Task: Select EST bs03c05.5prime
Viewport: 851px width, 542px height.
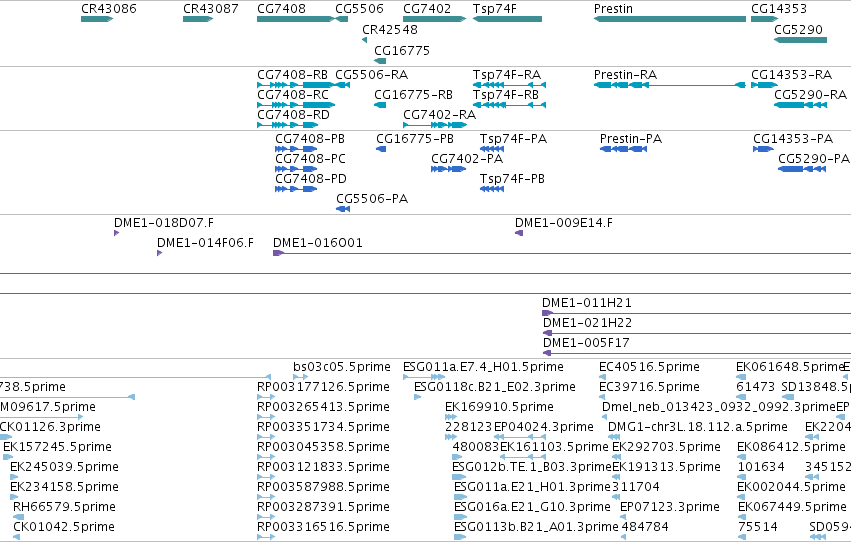Action: pyautogui.click(x=301, y=377)
